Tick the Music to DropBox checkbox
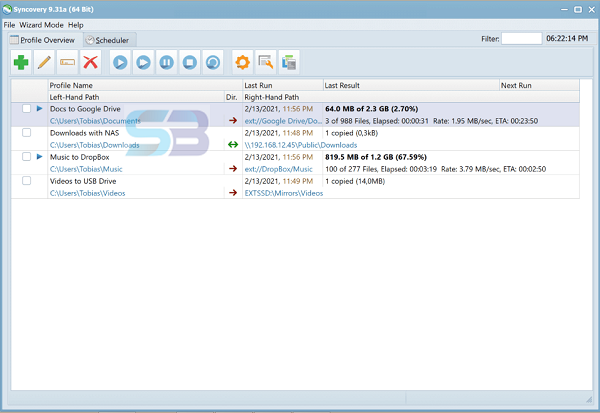The height and width of the screenshot is (413, 600). coord(26,157)
